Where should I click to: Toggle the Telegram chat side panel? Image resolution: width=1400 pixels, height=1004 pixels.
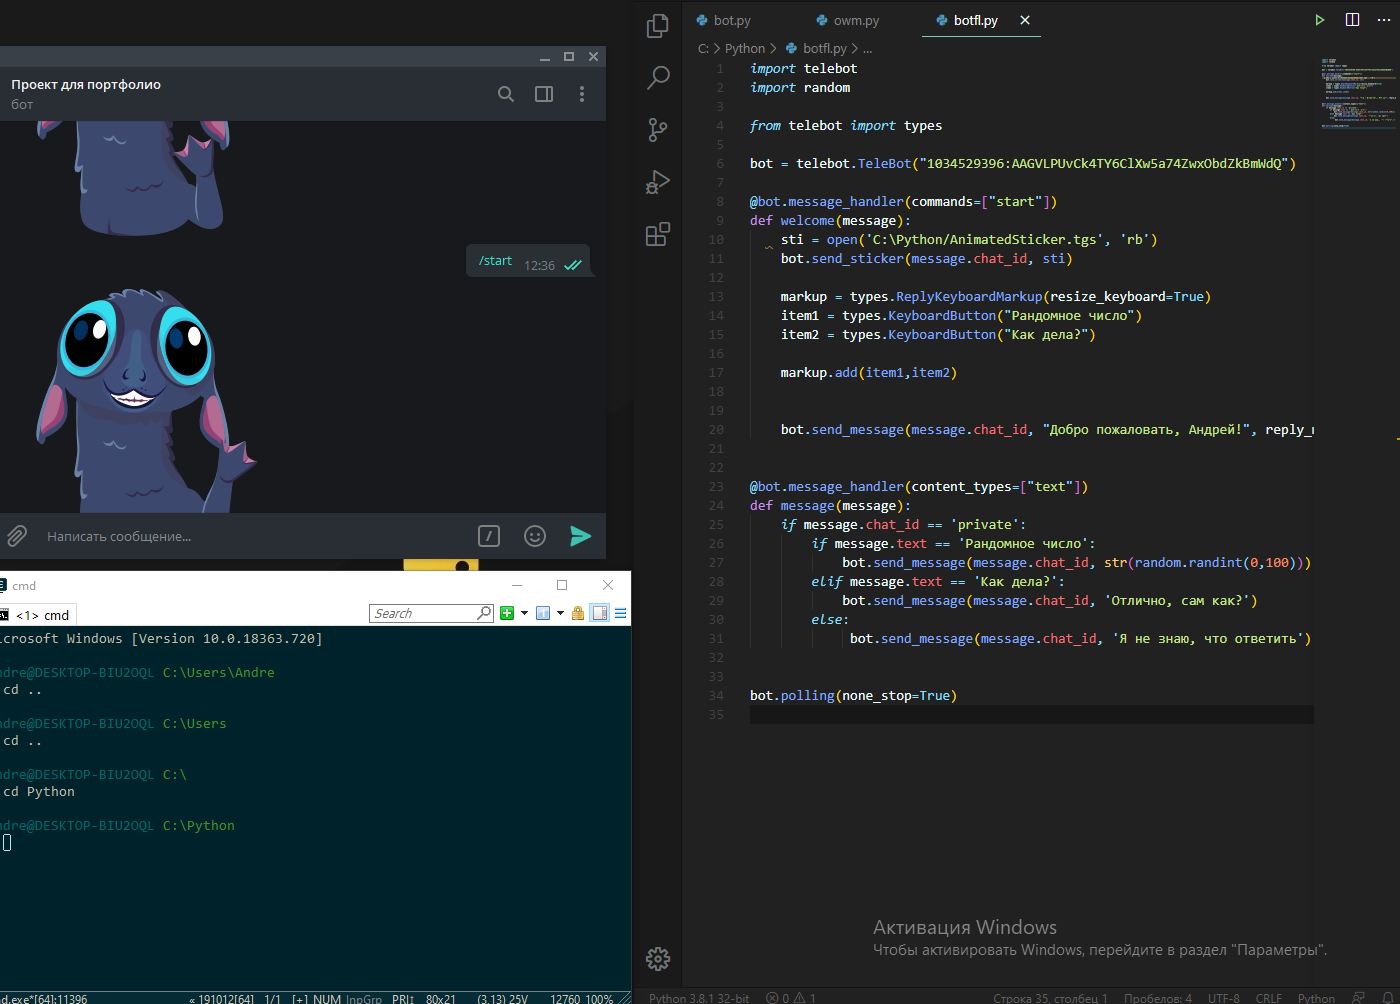click(544, 94)
